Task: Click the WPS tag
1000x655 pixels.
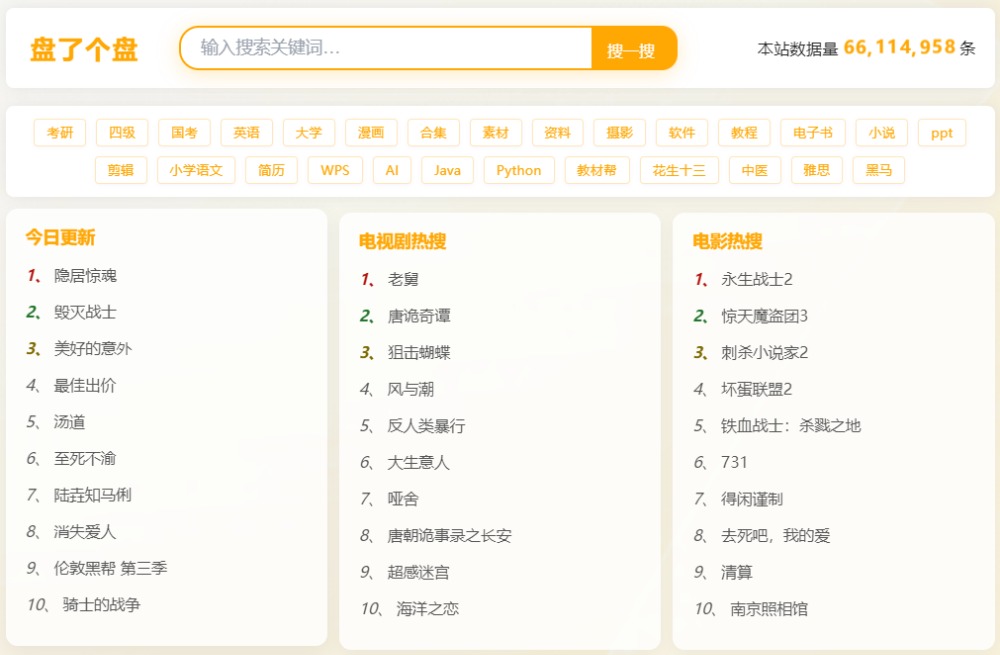Action: [335, 170]
